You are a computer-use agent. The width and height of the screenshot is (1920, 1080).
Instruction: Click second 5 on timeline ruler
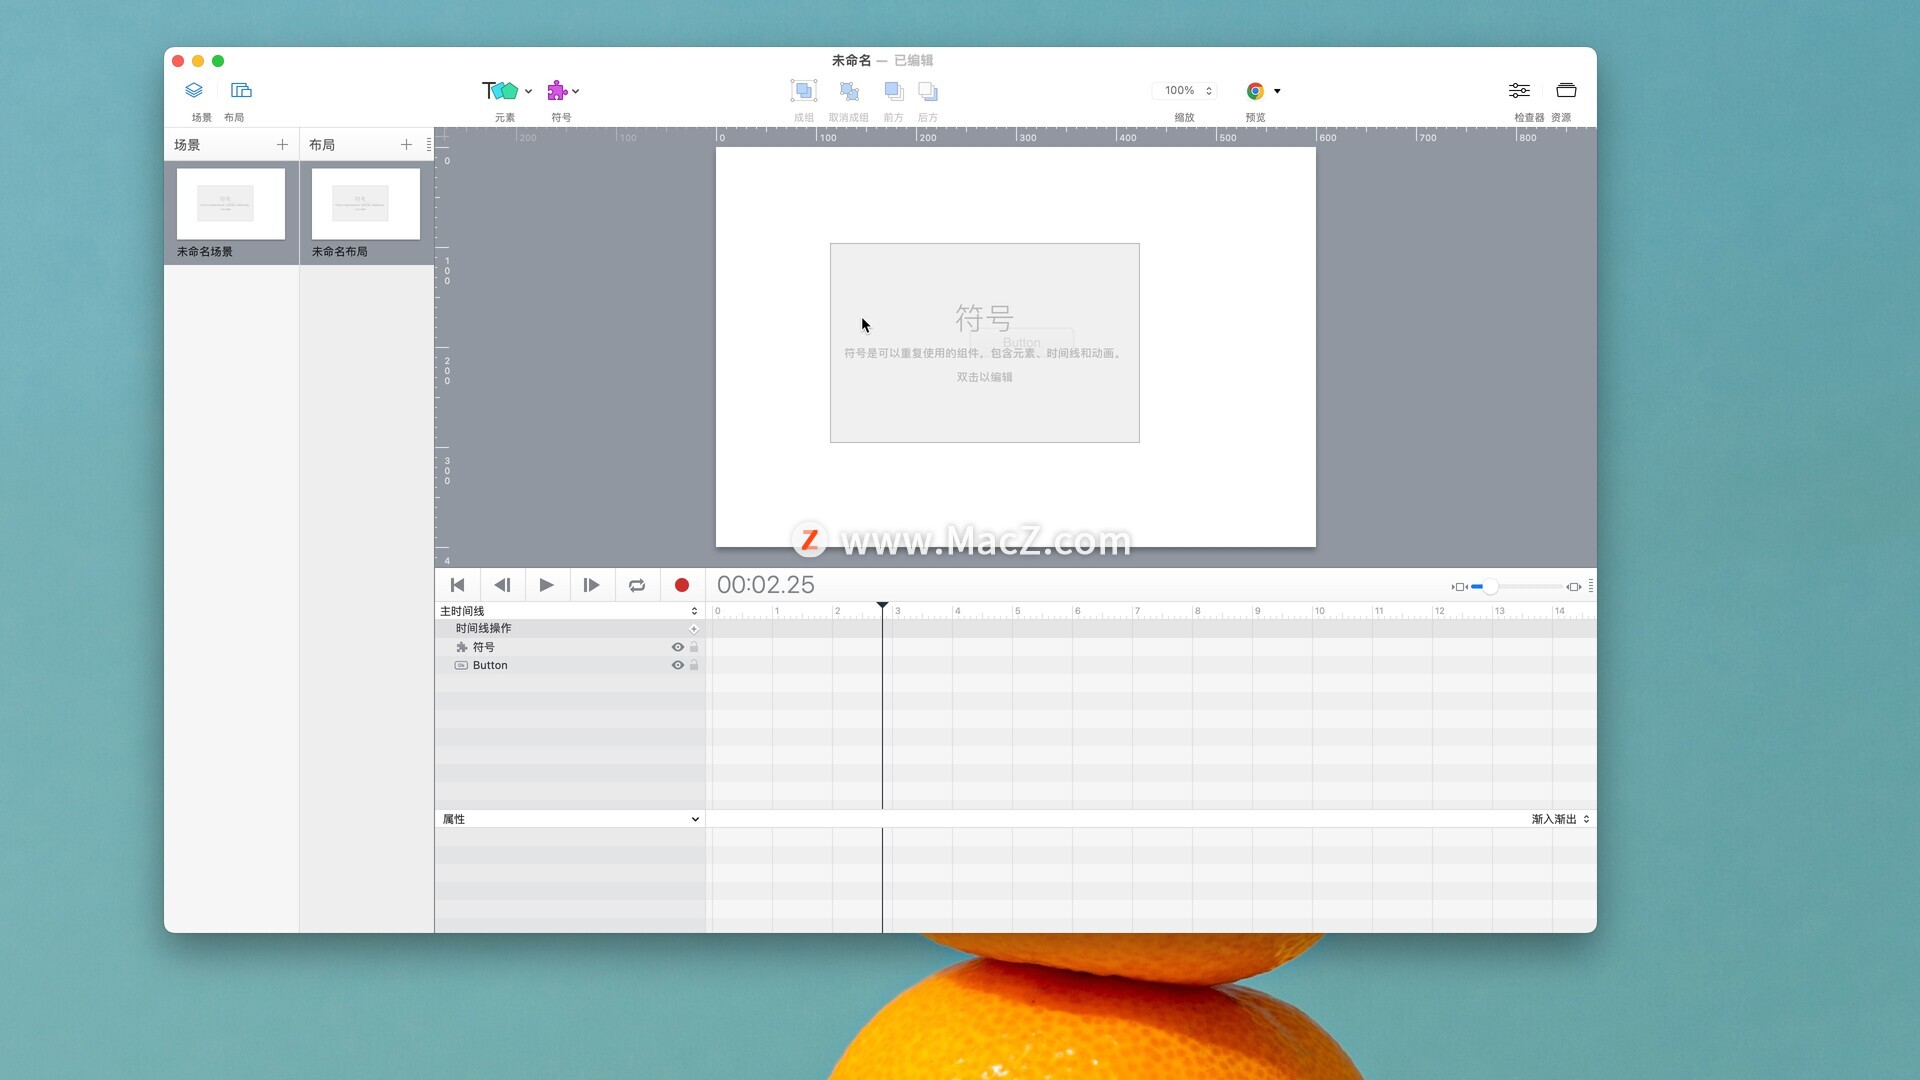pos(1017,610)
